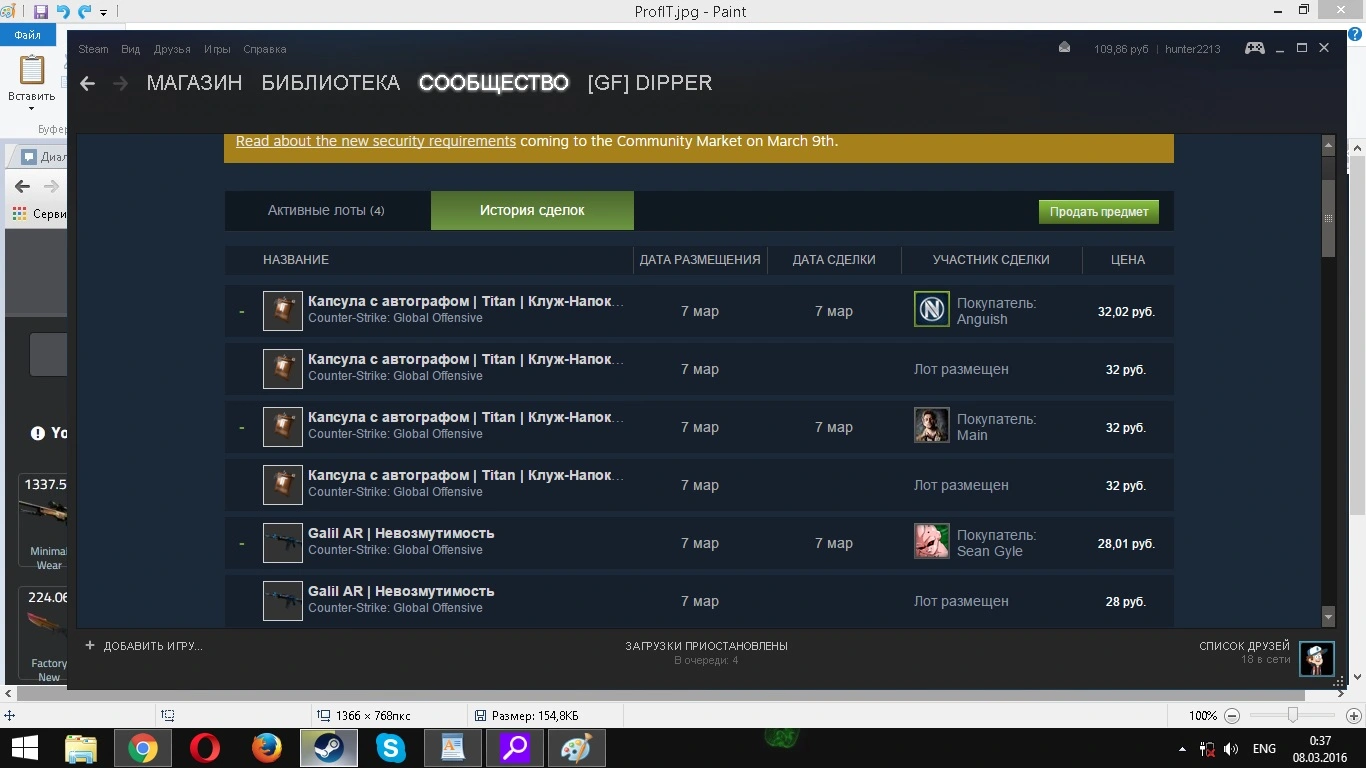Click the capsule thumbnail in the 32,02 руб. row
1366x768 pixels.
[x=283, y=311]
